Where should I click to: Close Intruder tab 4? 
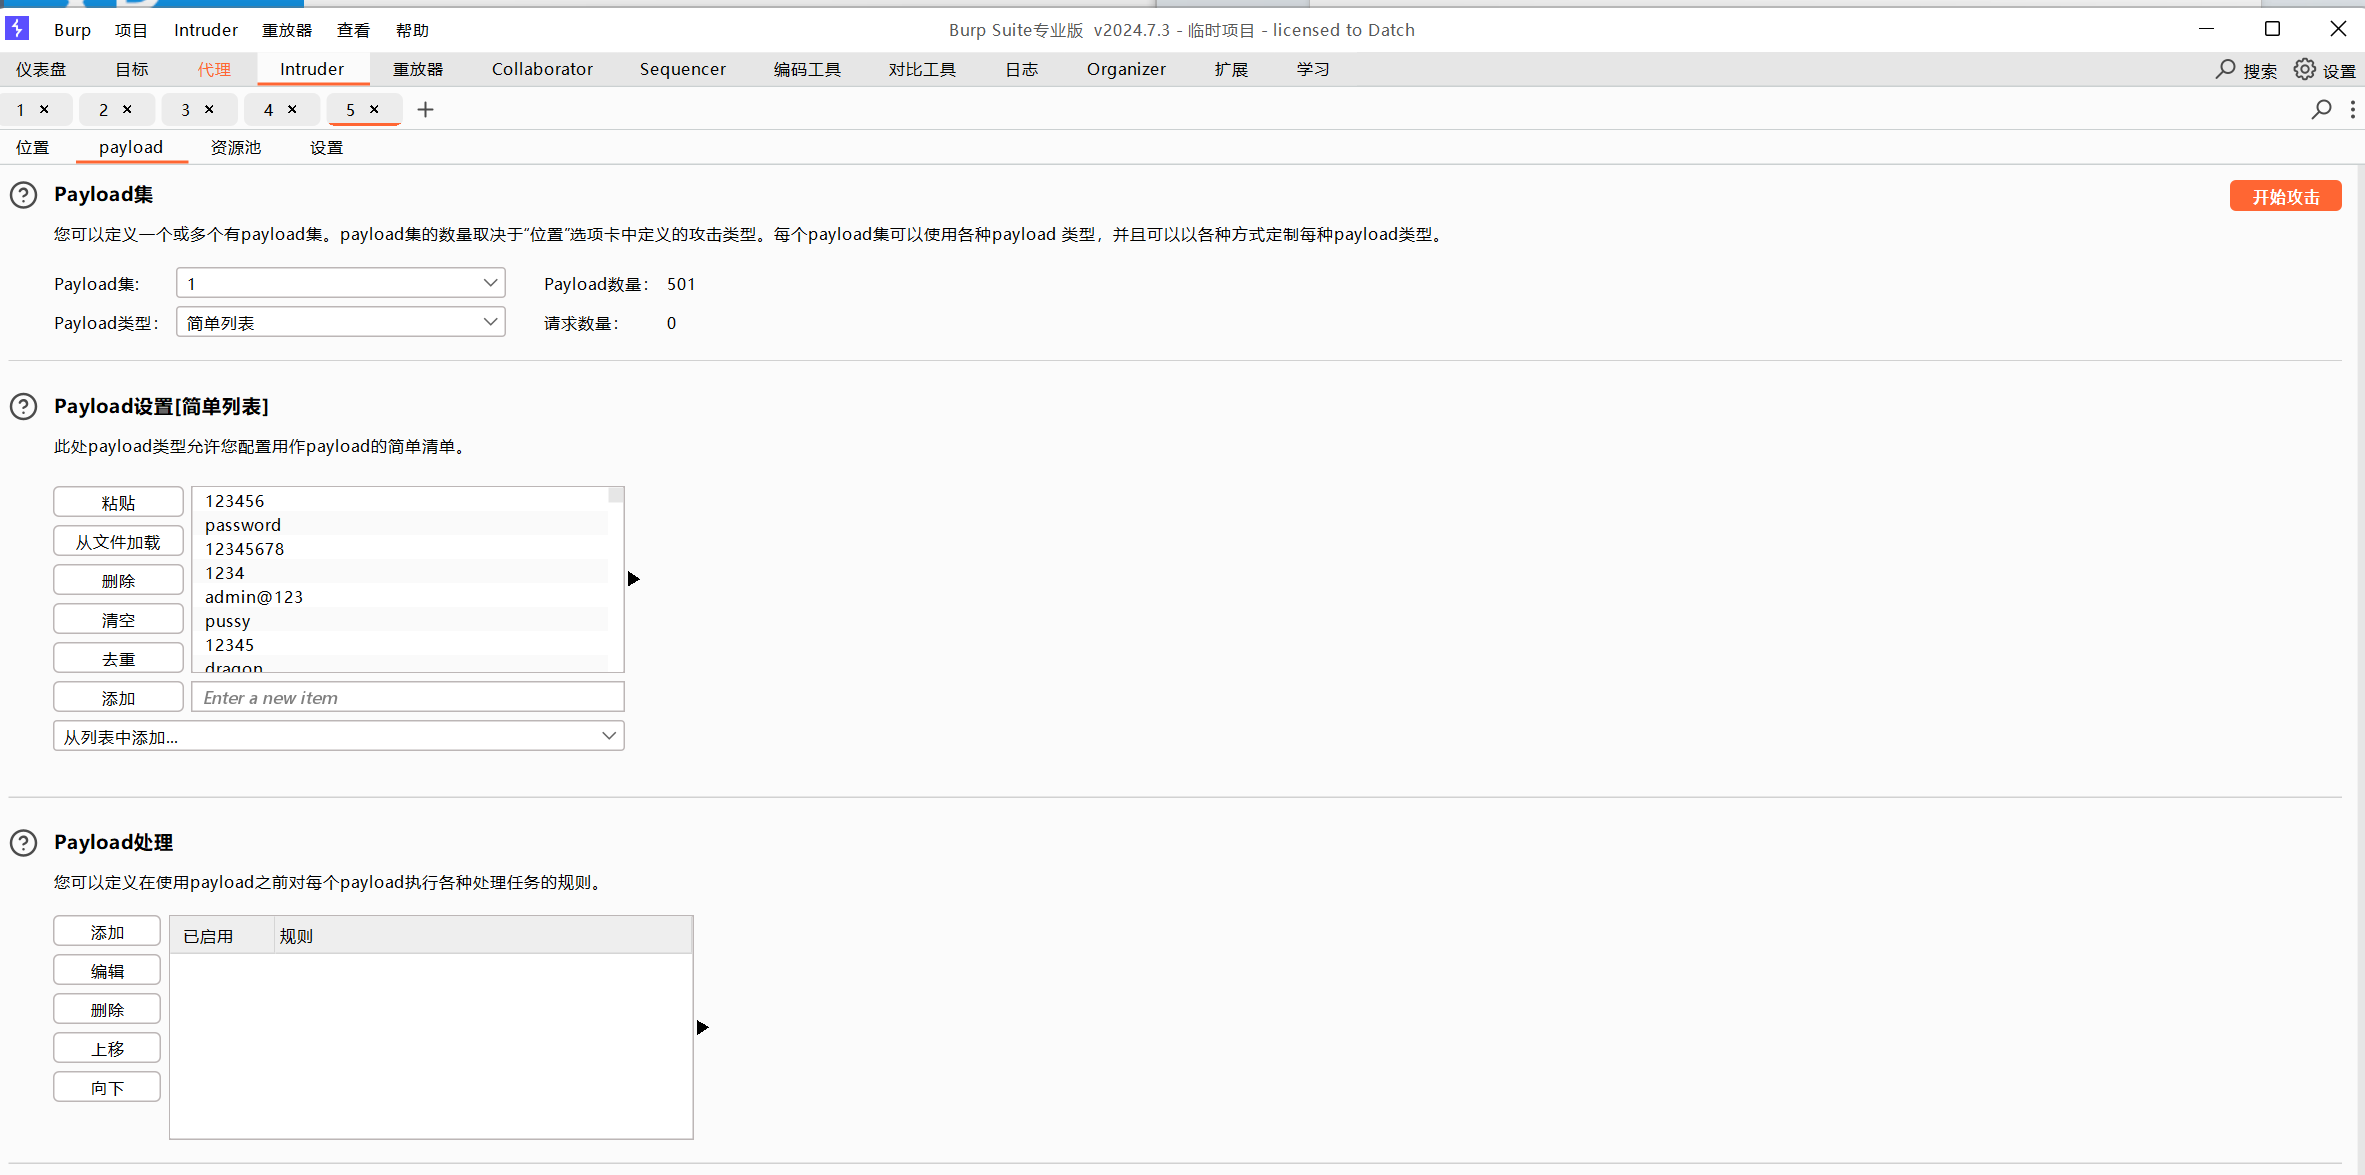pos(292,109)
